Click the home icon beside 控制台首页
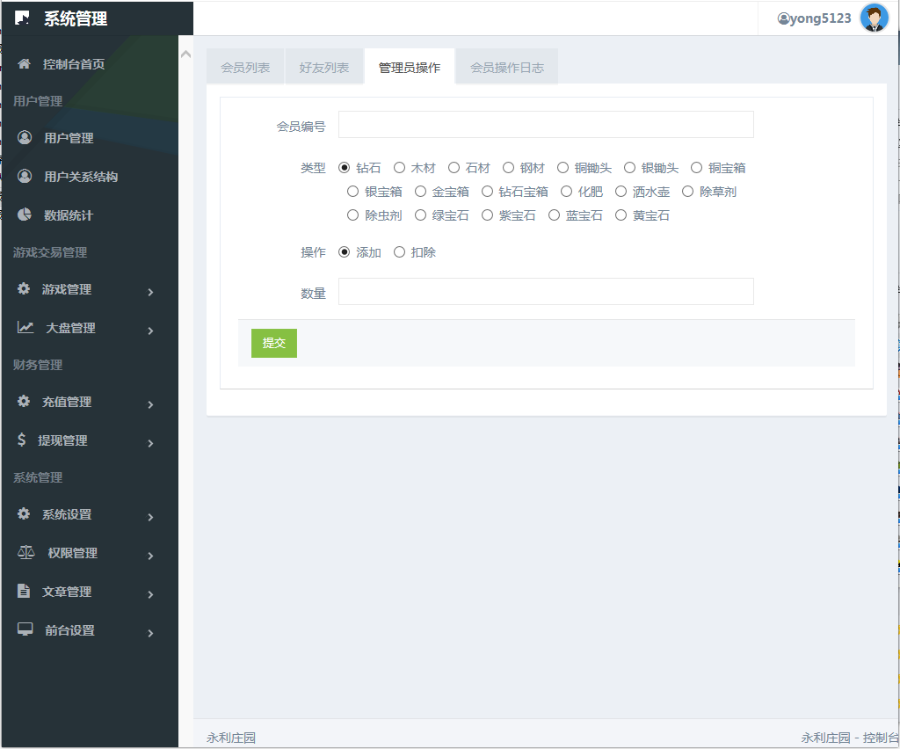Screen dimensions: 900x749 tap(24, 64)
